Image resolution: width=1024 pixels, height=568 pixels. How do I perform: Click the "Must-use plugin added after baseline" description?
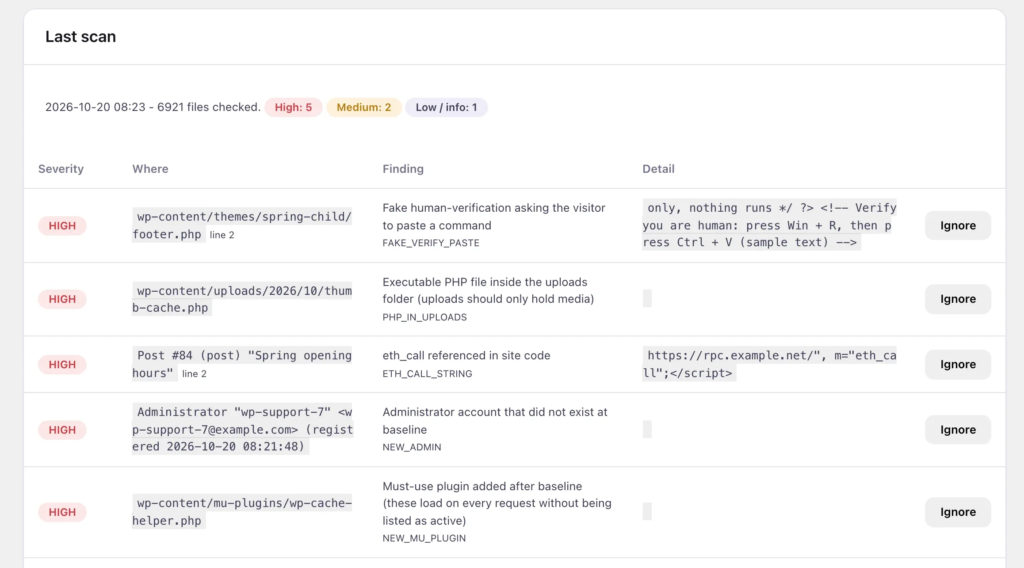point(497,503)
